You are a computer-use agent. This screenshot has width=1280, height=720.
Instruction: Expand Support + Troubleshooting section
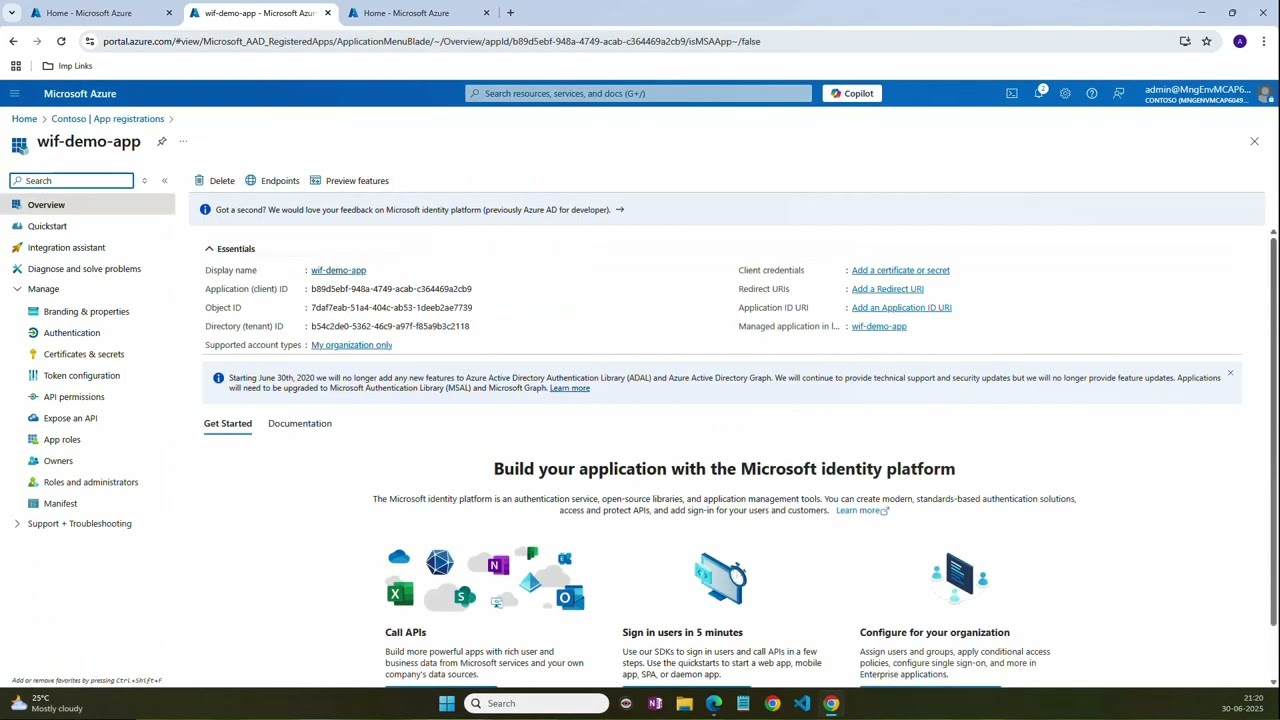click(17, 523)
